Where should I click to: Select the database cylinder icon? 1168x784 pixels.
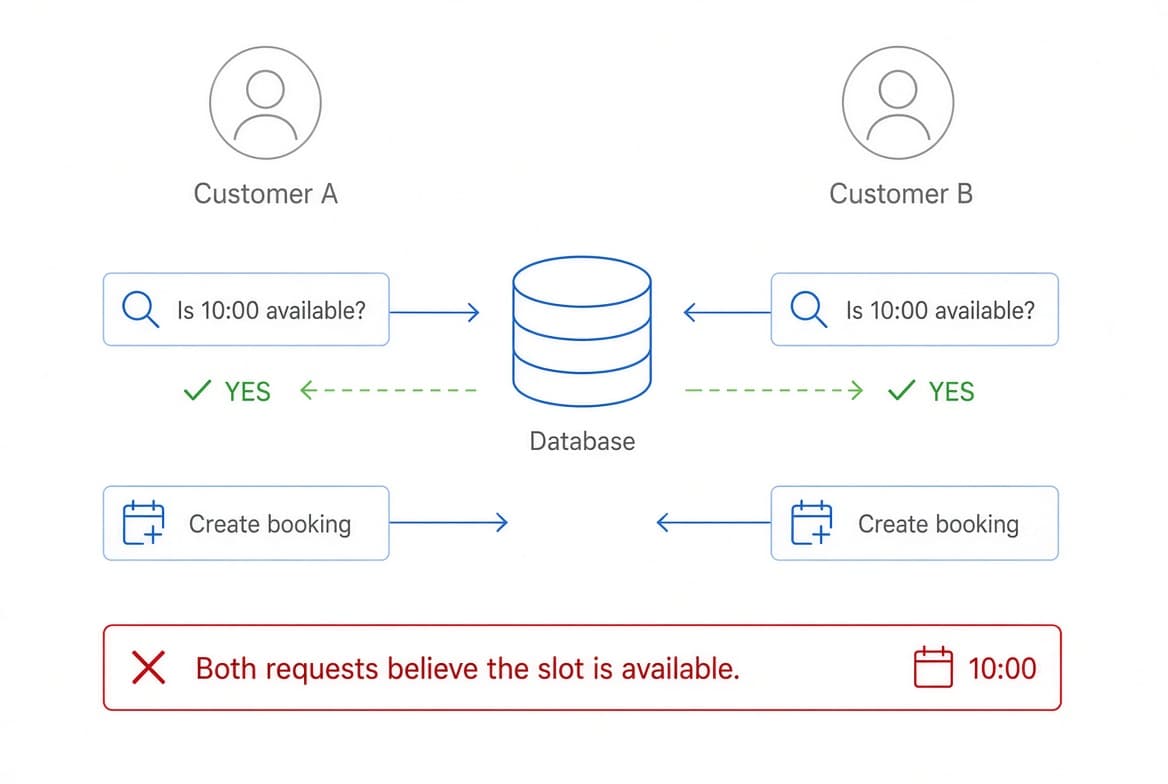coord(582,332)
